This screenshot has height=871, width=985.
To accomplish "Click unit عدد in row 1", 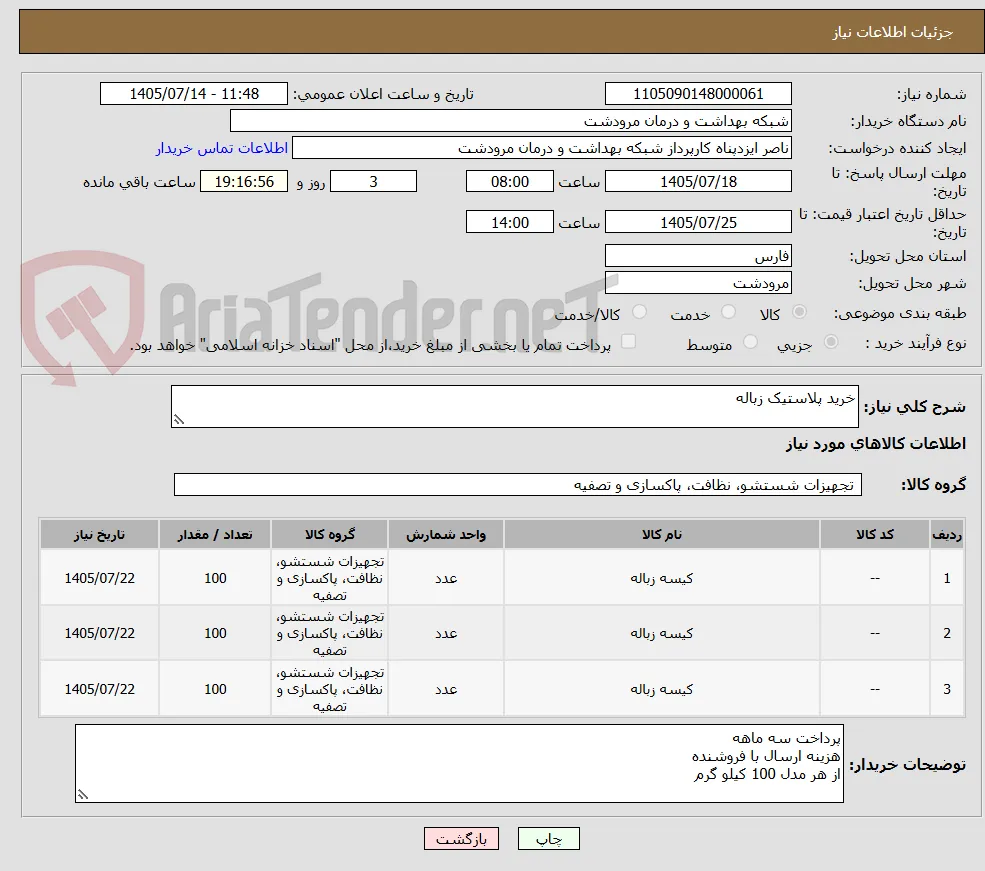I will pos(446,578).
